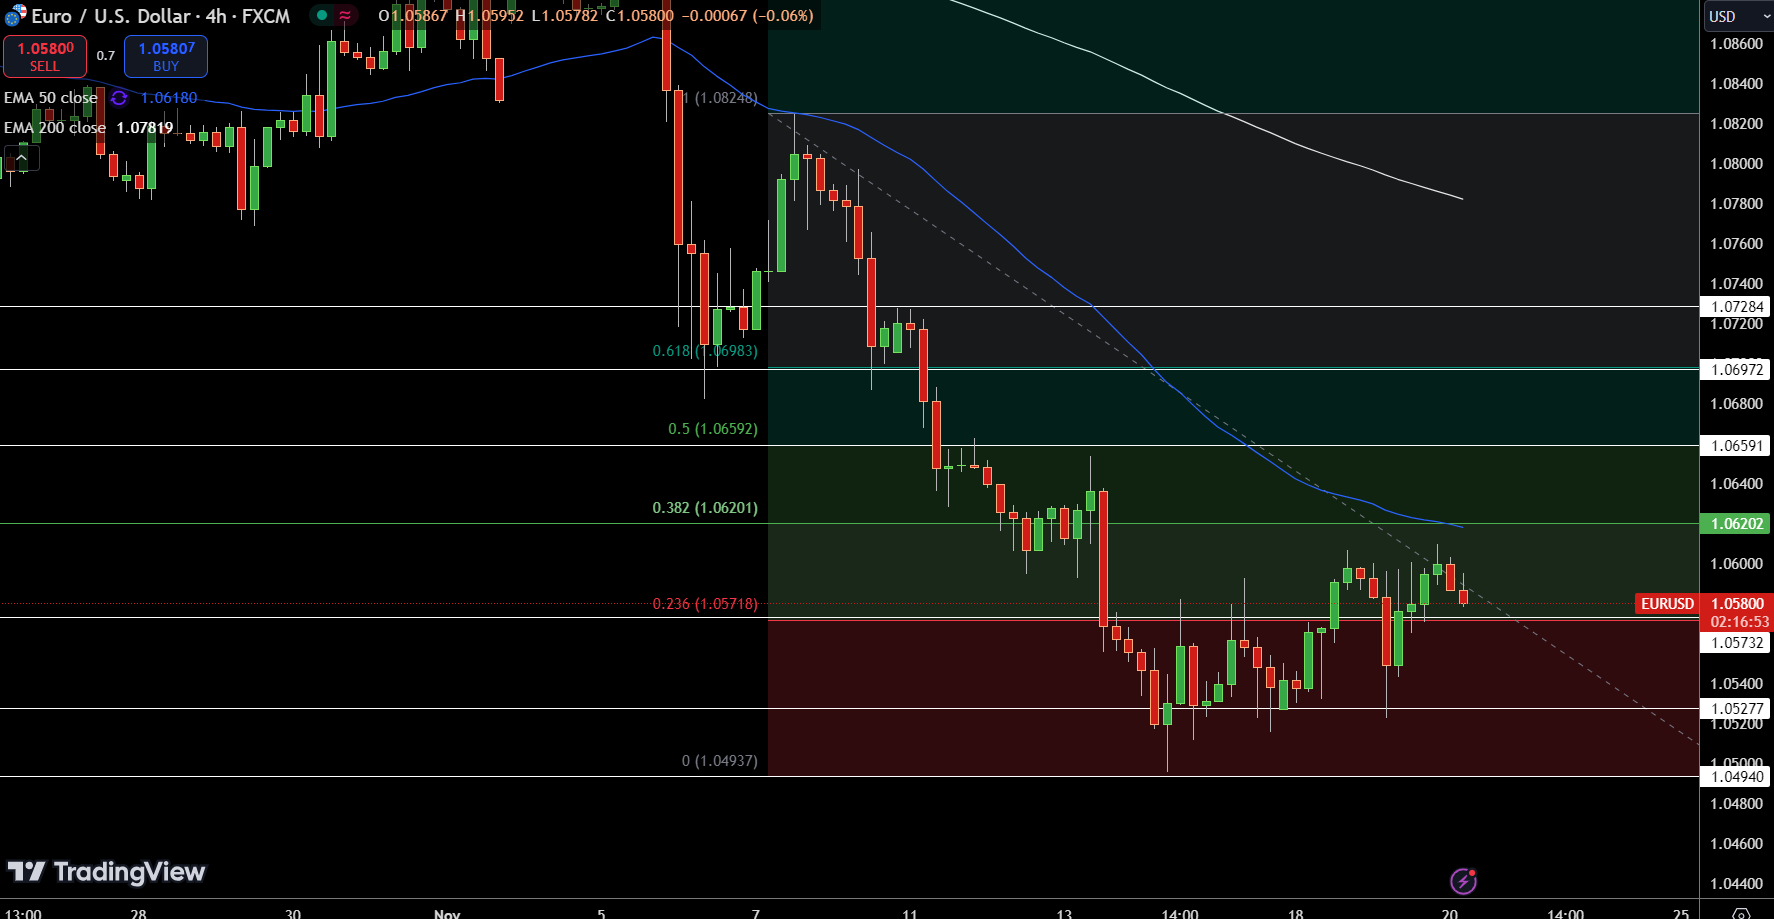
Task: Click the purple refresh icon beside EMA 50
Action: [119, 98]
